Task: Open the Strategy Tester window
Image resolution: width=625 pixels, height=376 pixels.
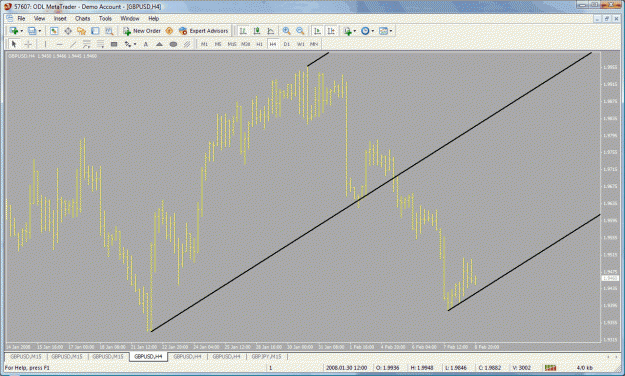Action: (x=109, y=31)
